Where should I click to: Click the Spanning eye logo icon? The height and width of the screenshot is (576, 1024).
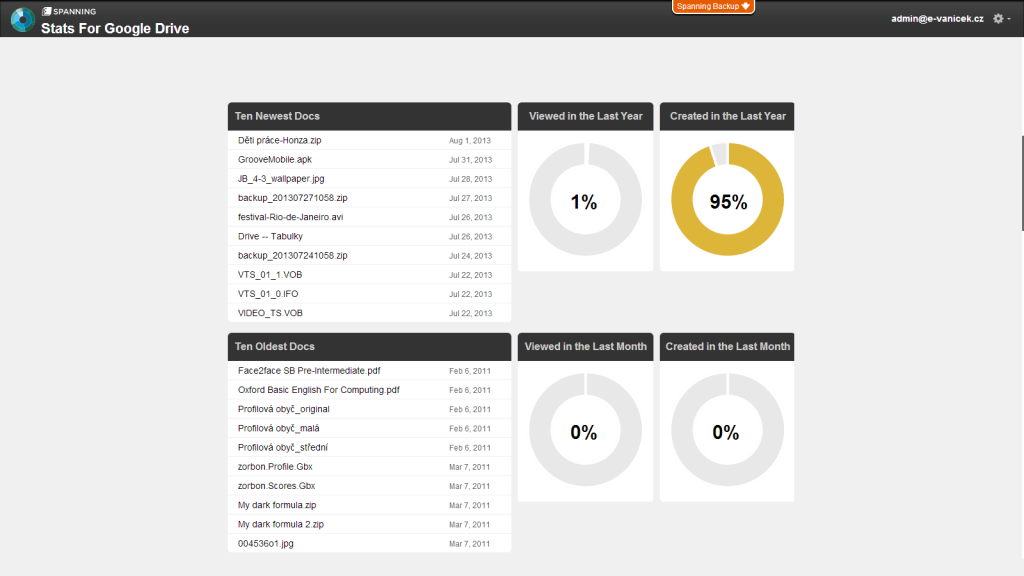pyautogui.click(x=22, y=20)
